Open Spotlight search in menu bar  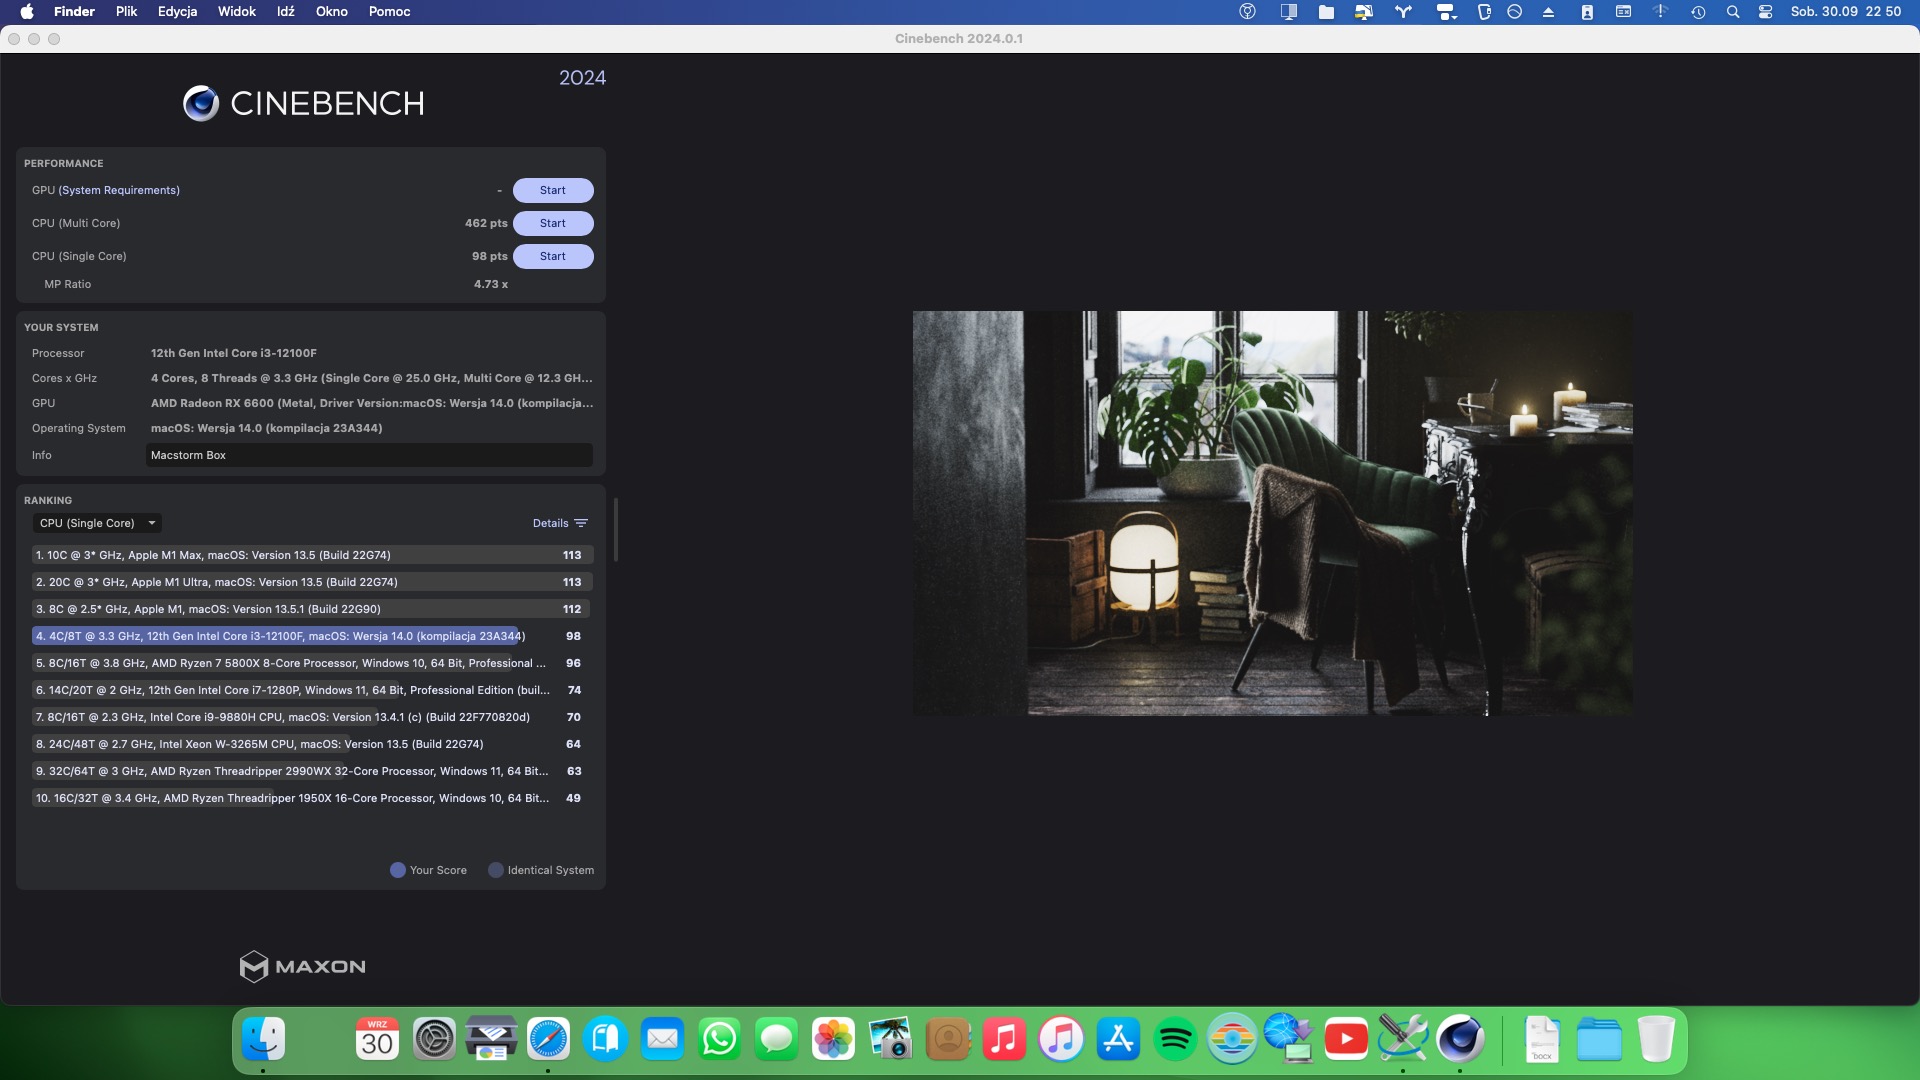click(1733, 12)
